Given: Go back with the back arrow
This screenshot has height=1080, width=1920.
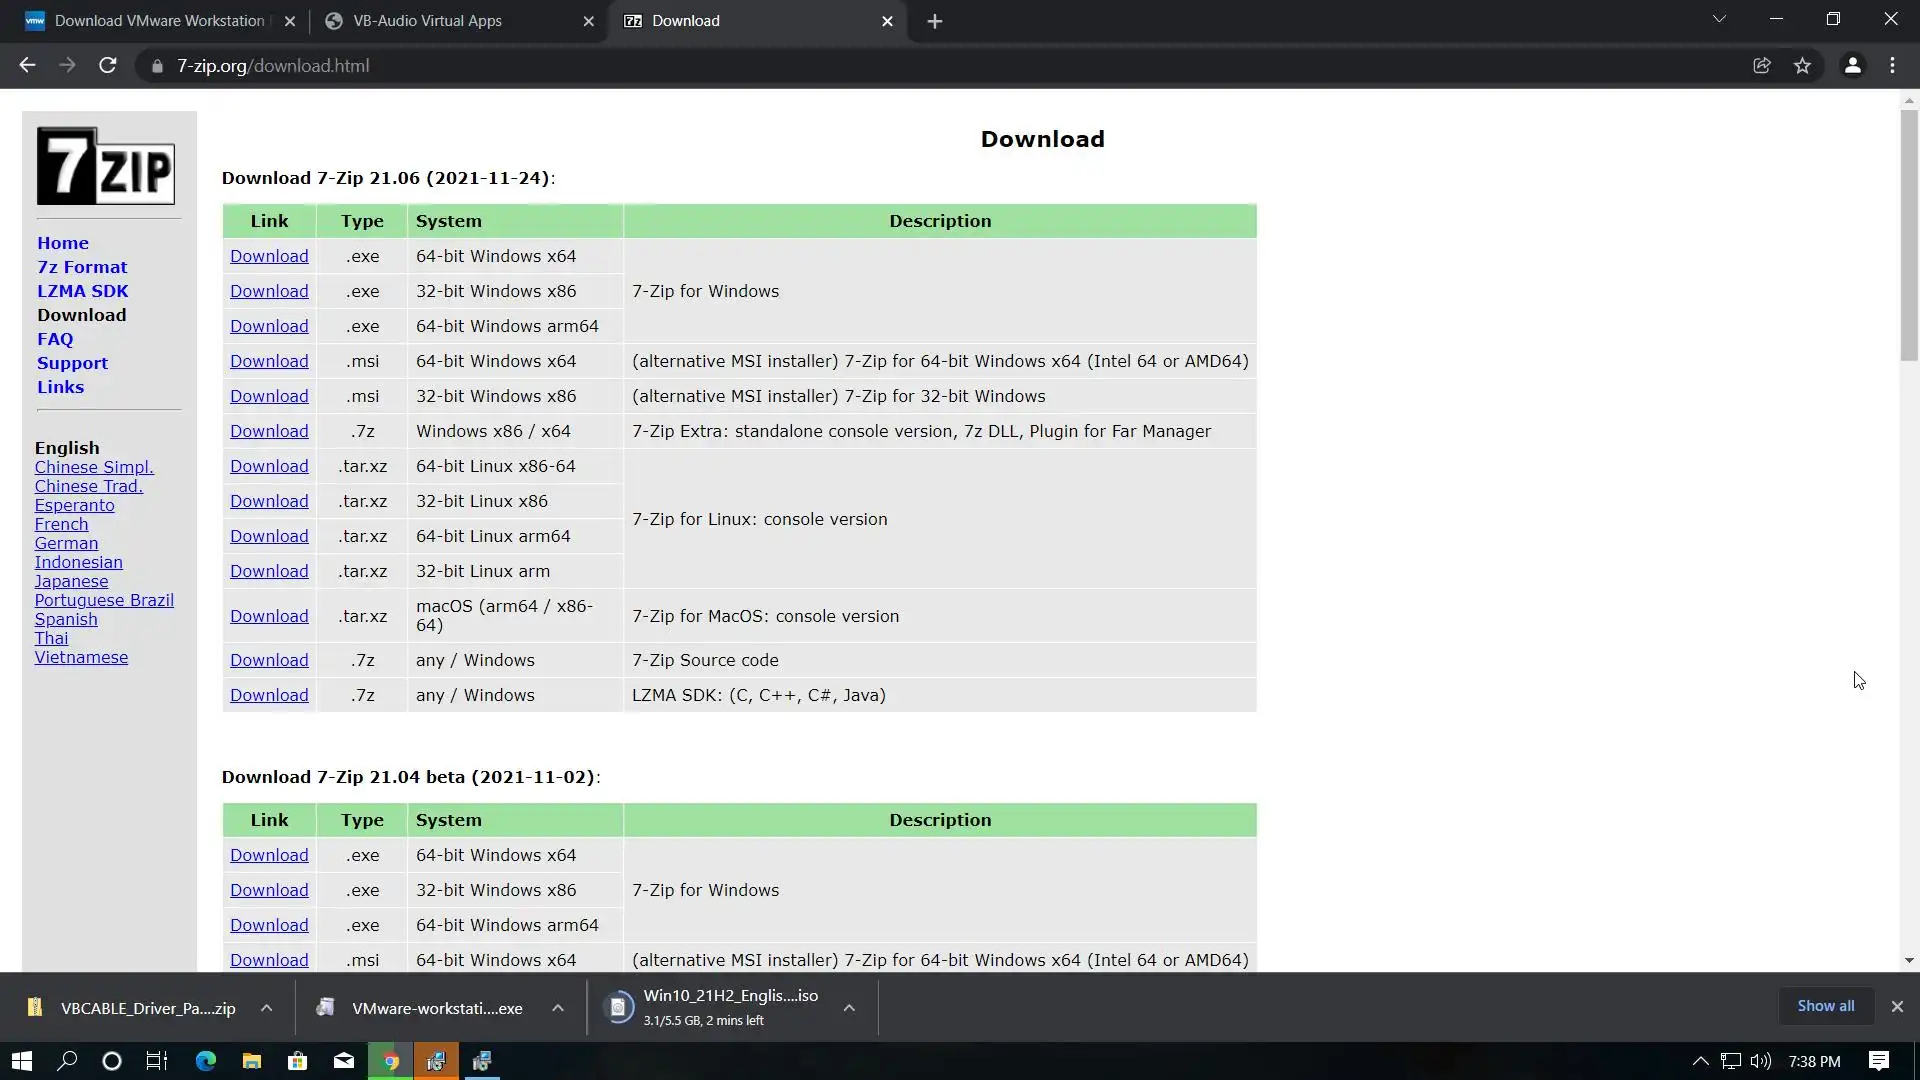Looking at the screenshot, I should 27,66.
